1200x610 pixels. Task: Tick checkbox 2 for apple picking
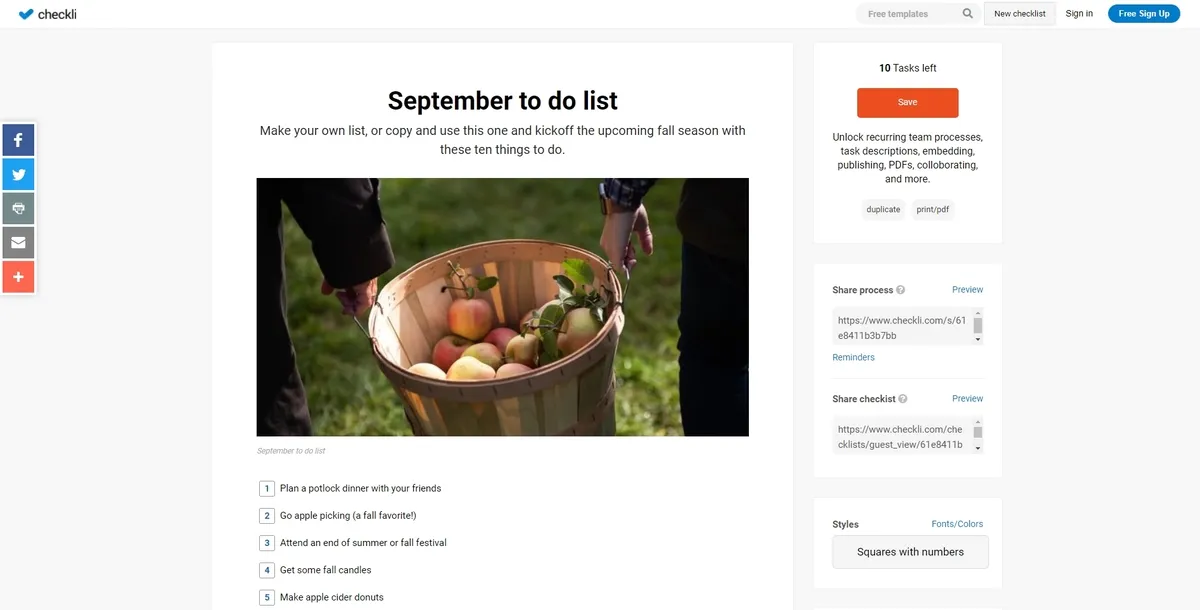click(x=267, y=516)
